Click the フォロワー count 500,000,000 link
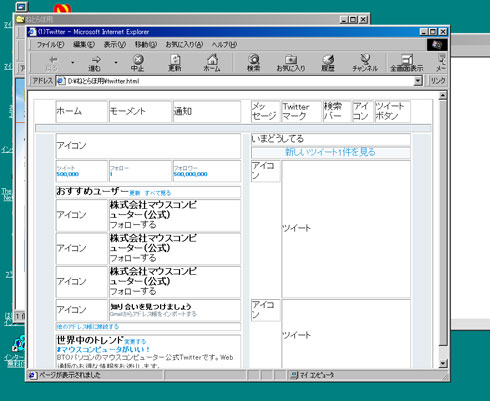 coord(190,174)
